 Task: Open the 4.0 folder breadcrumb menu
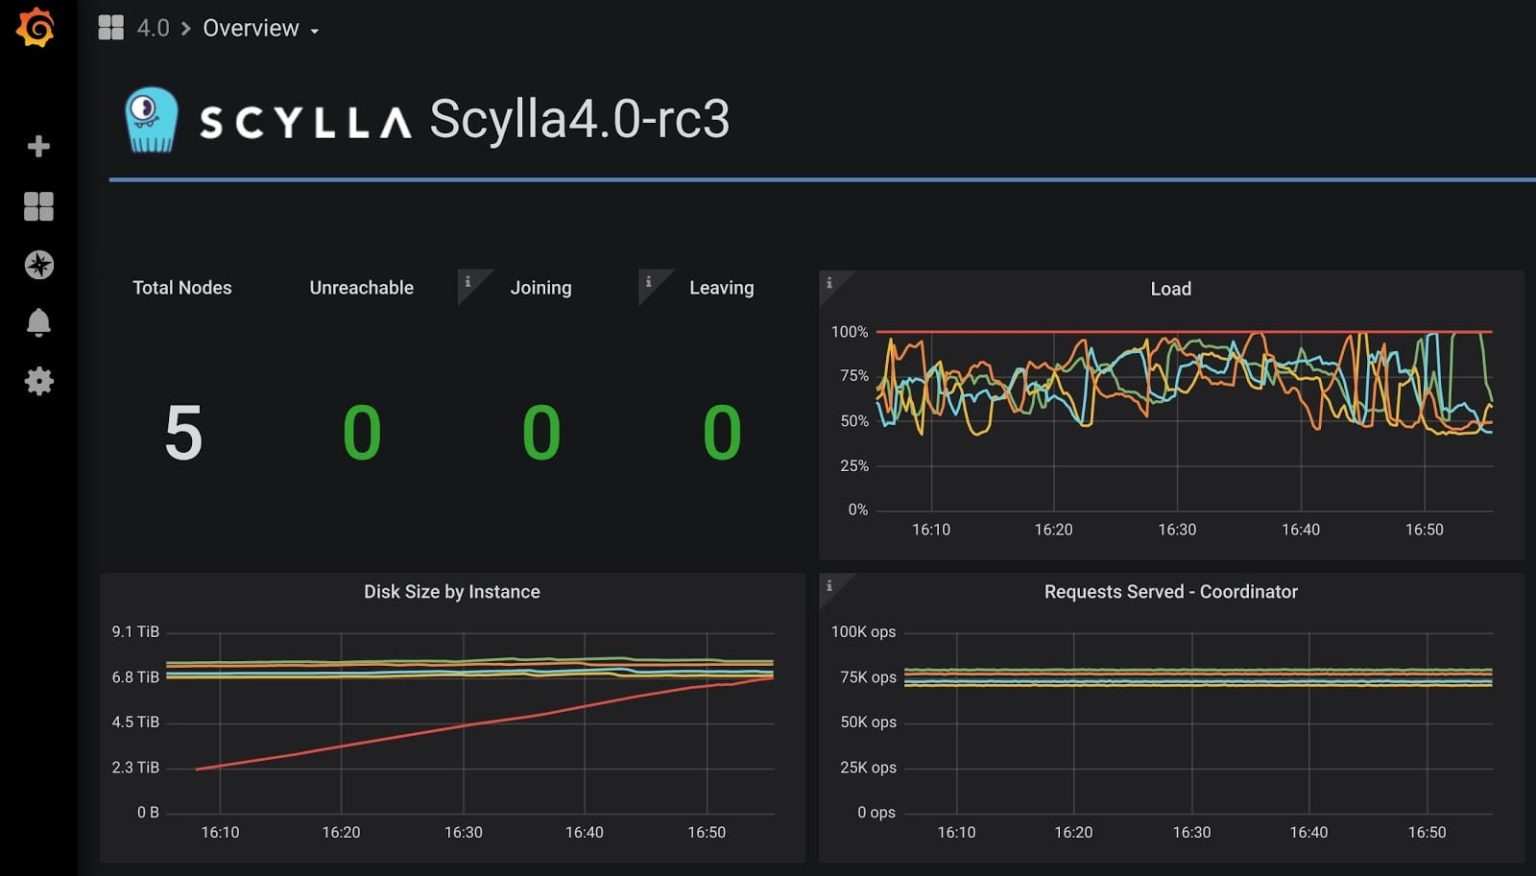(152, 28)
